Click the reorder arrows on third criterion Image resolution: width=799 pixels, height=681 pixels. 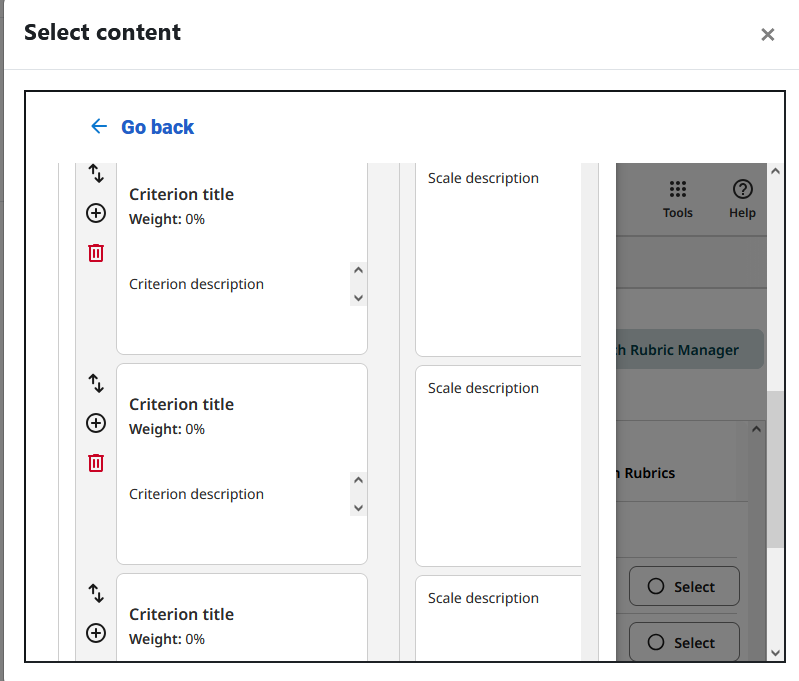click(x=96, y=593)
